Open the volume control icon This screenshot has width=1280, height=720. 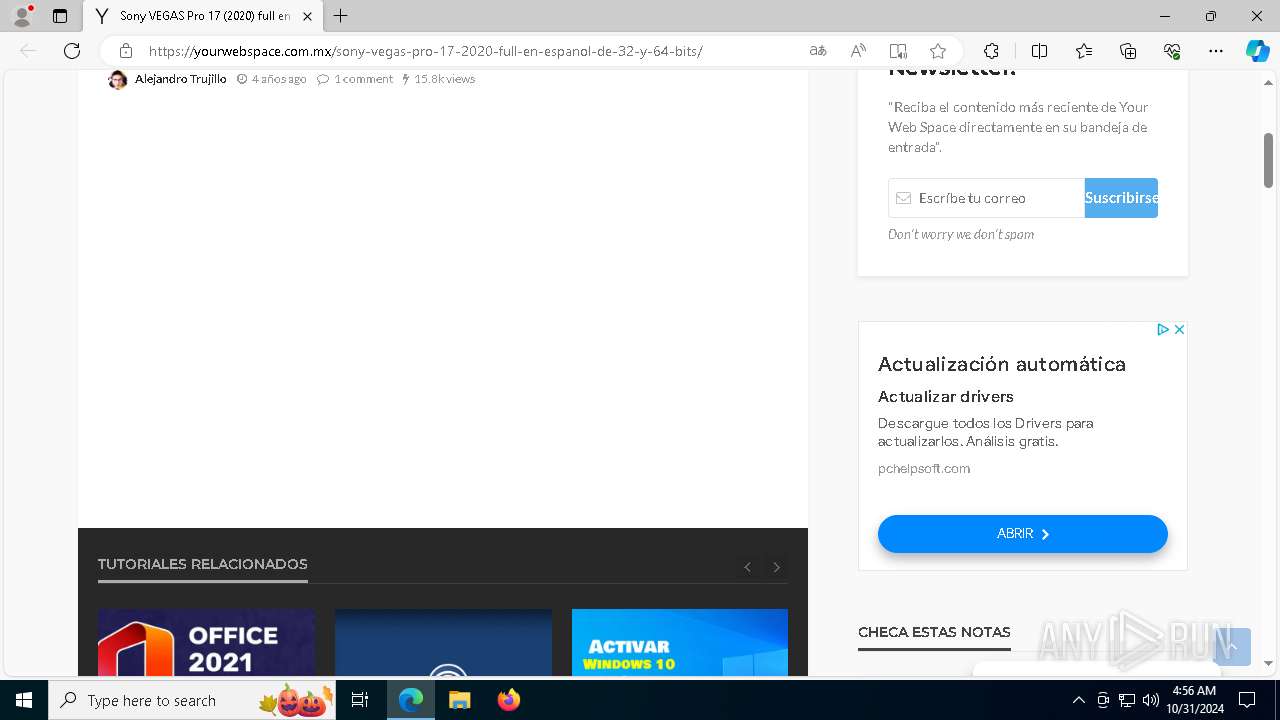(1150, 700)
